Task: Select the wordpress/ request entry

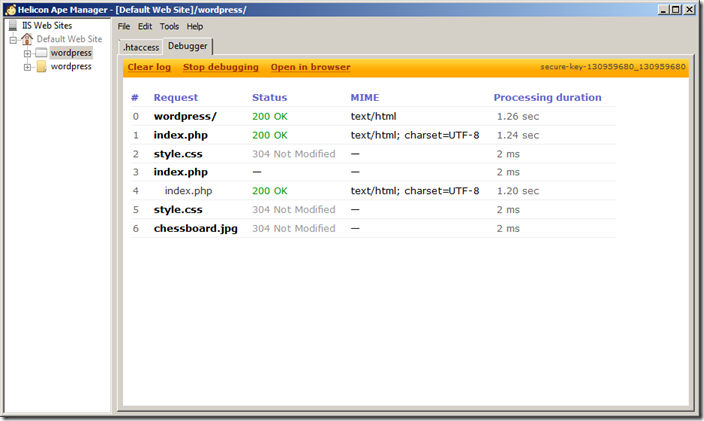Action: (x=184, y=116)
